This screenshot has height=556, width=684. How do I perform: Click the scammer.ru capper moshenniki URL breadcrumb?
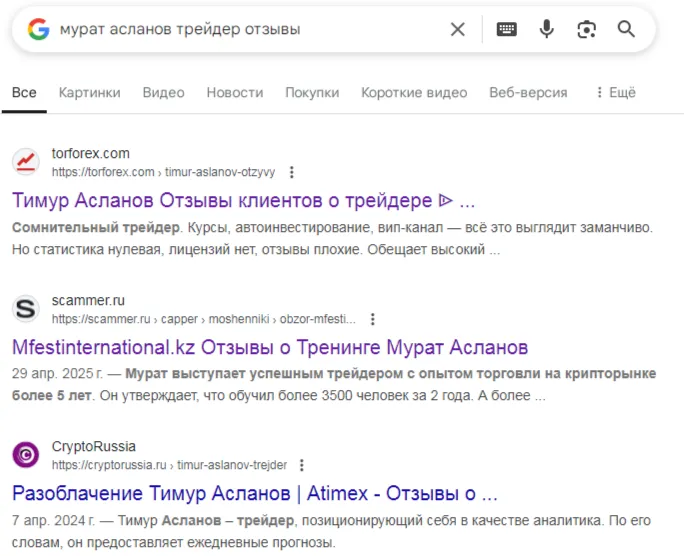(x=204, y=319)
